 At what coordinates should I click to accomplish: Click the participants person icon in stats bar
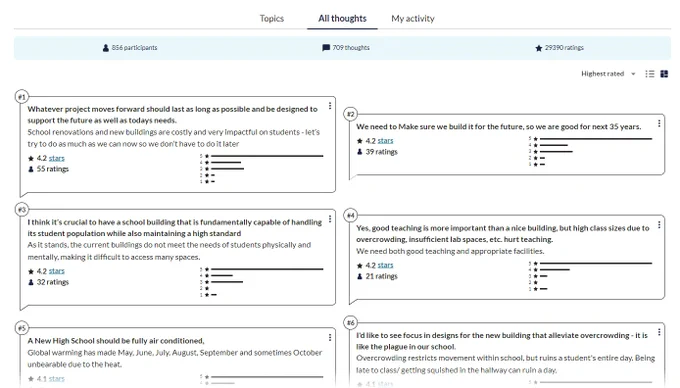106,48
